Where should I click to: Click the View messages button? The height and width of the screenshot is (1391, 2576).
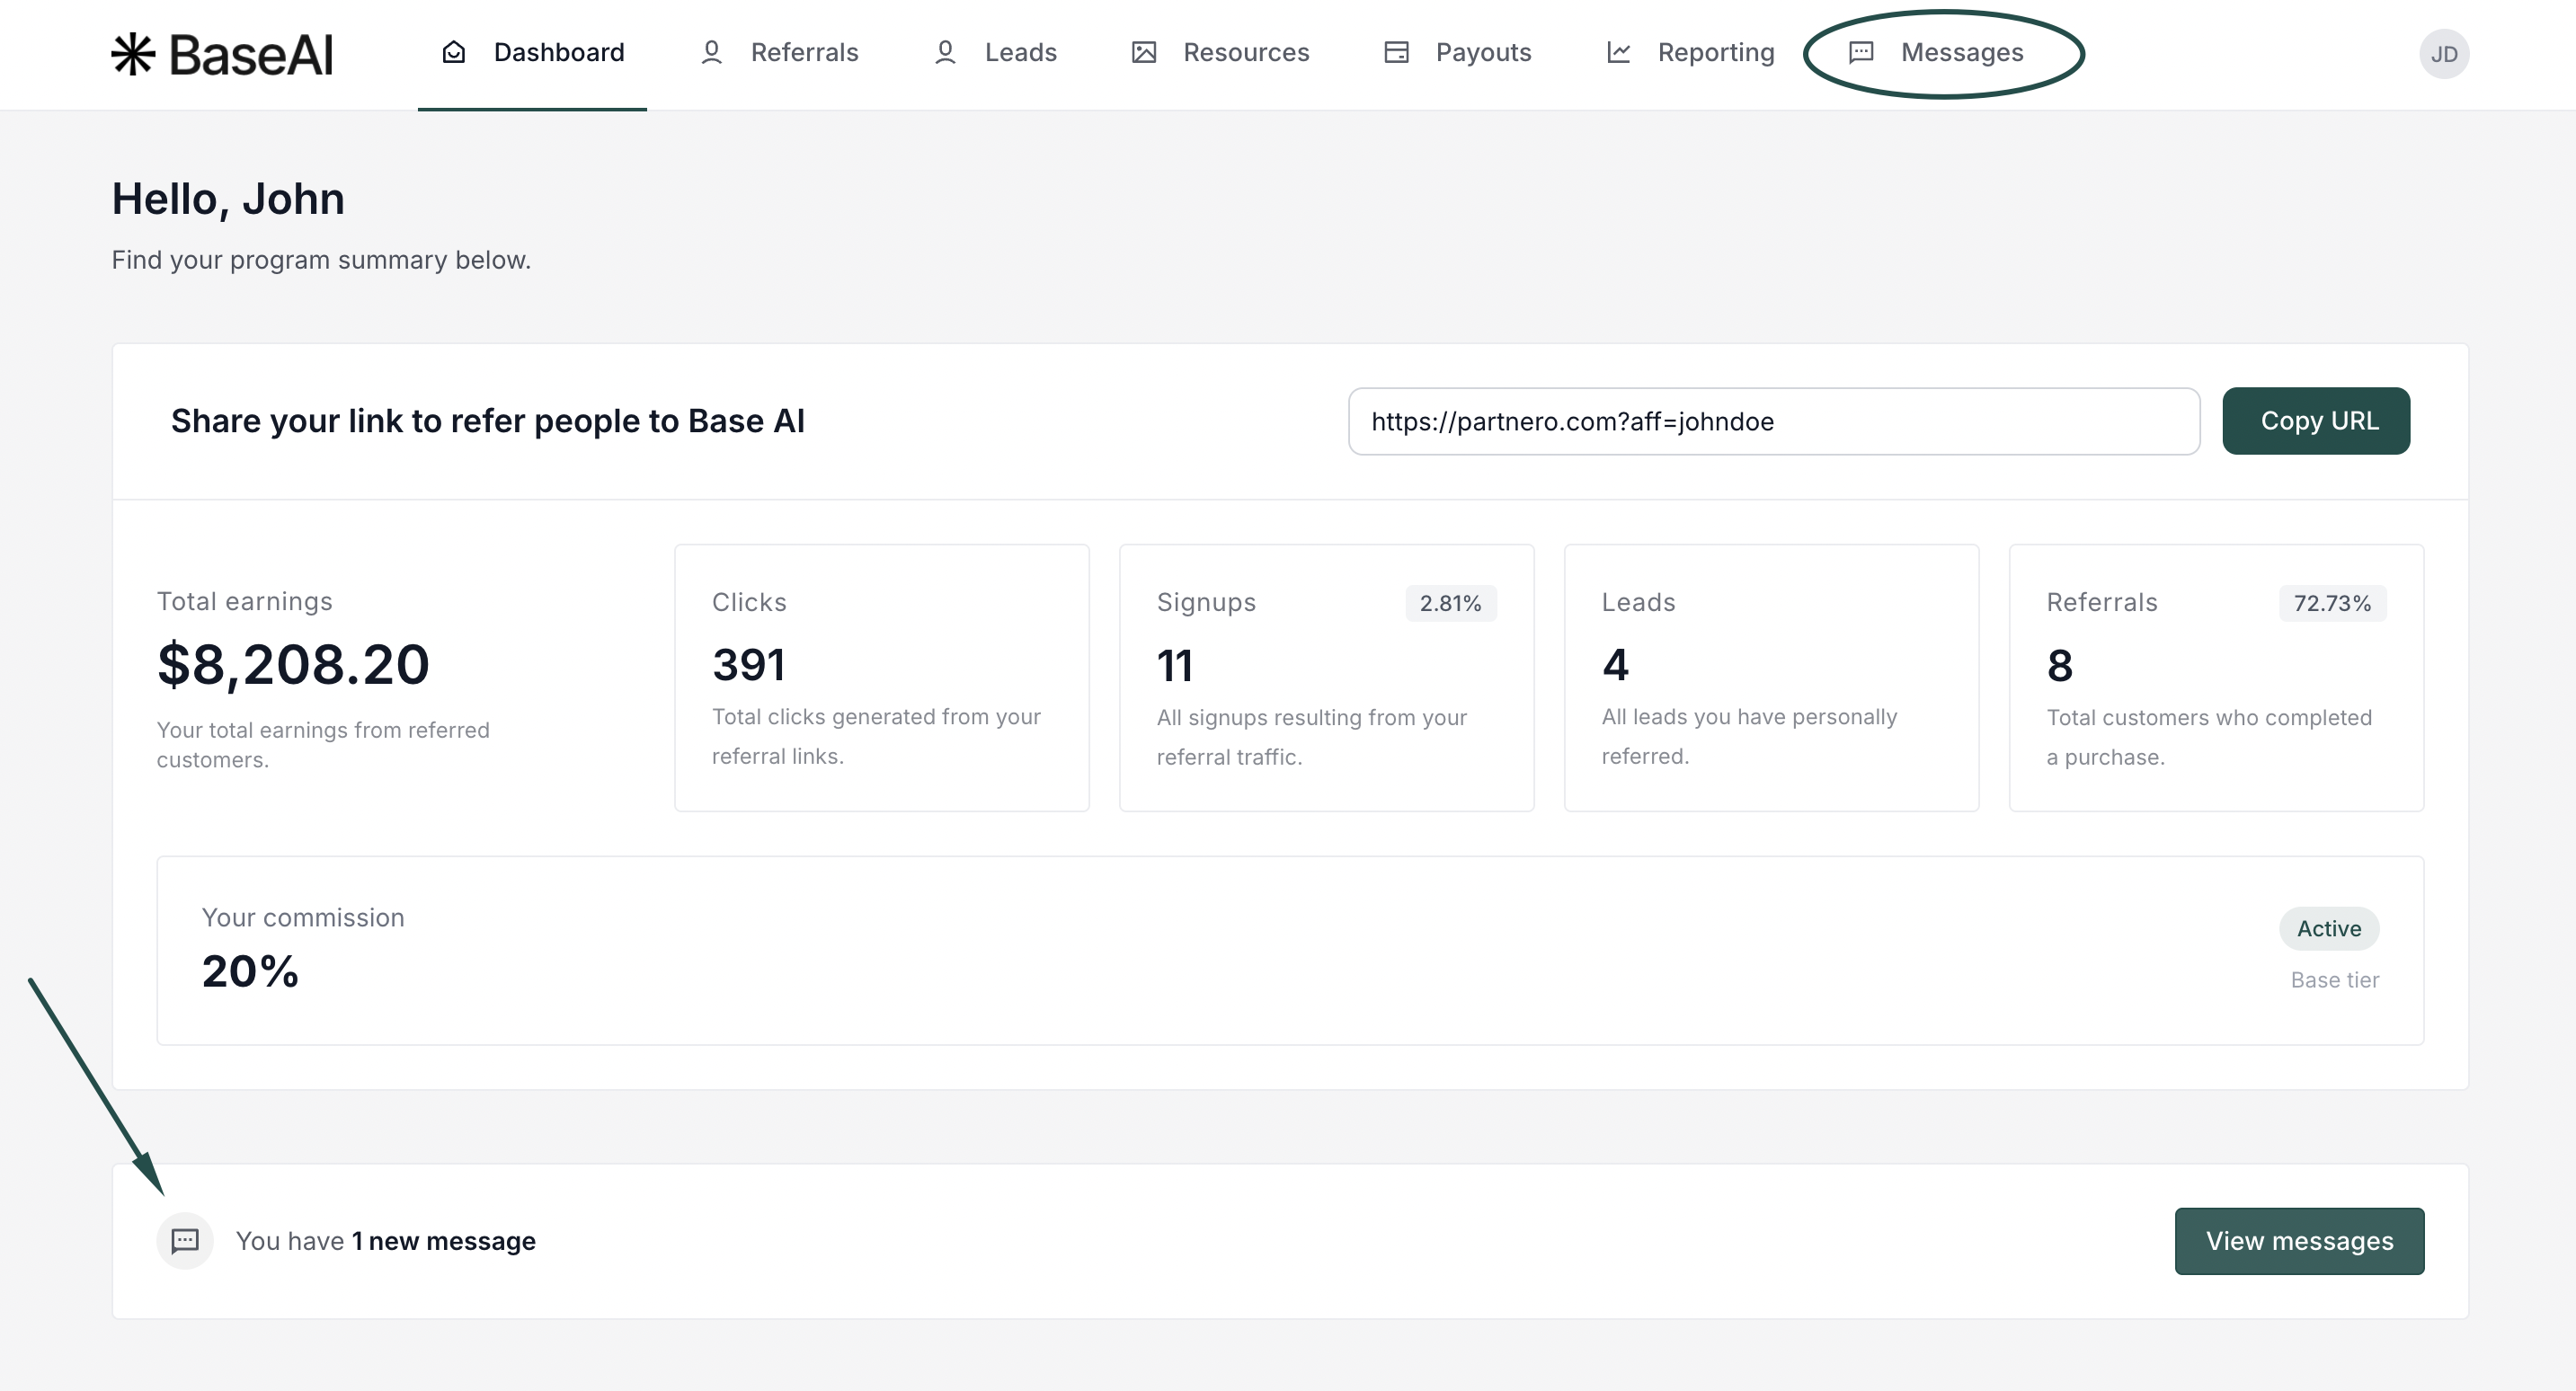(2299, 1241)
